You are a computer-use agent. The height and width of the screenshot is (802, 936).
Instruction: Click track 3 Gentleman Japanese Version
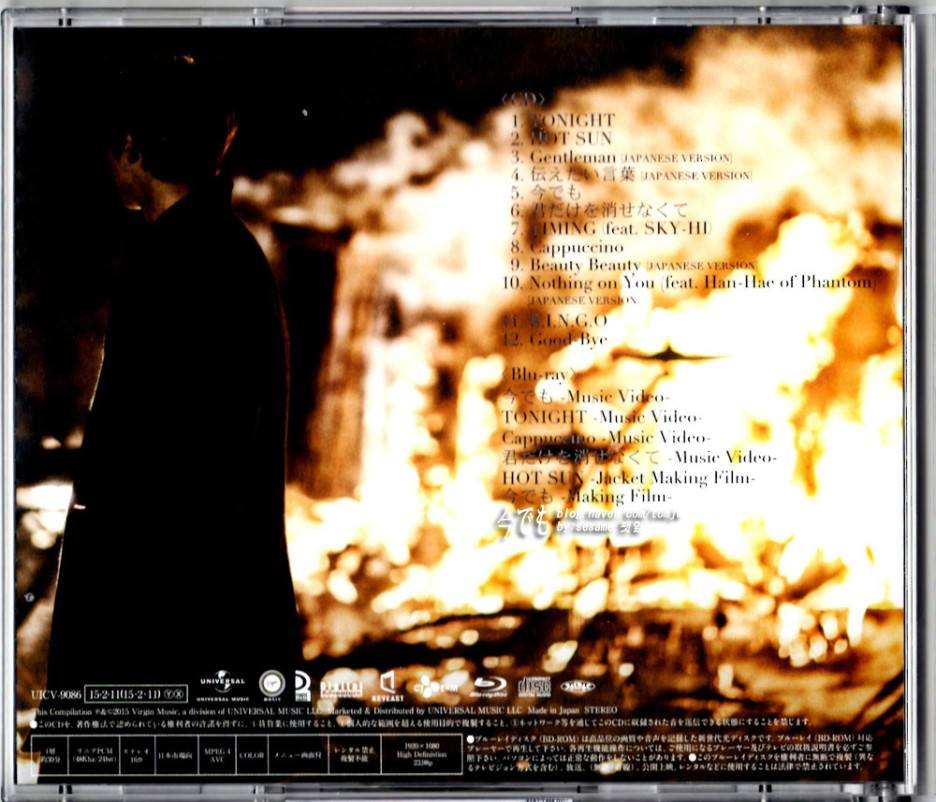pos(621,157)
